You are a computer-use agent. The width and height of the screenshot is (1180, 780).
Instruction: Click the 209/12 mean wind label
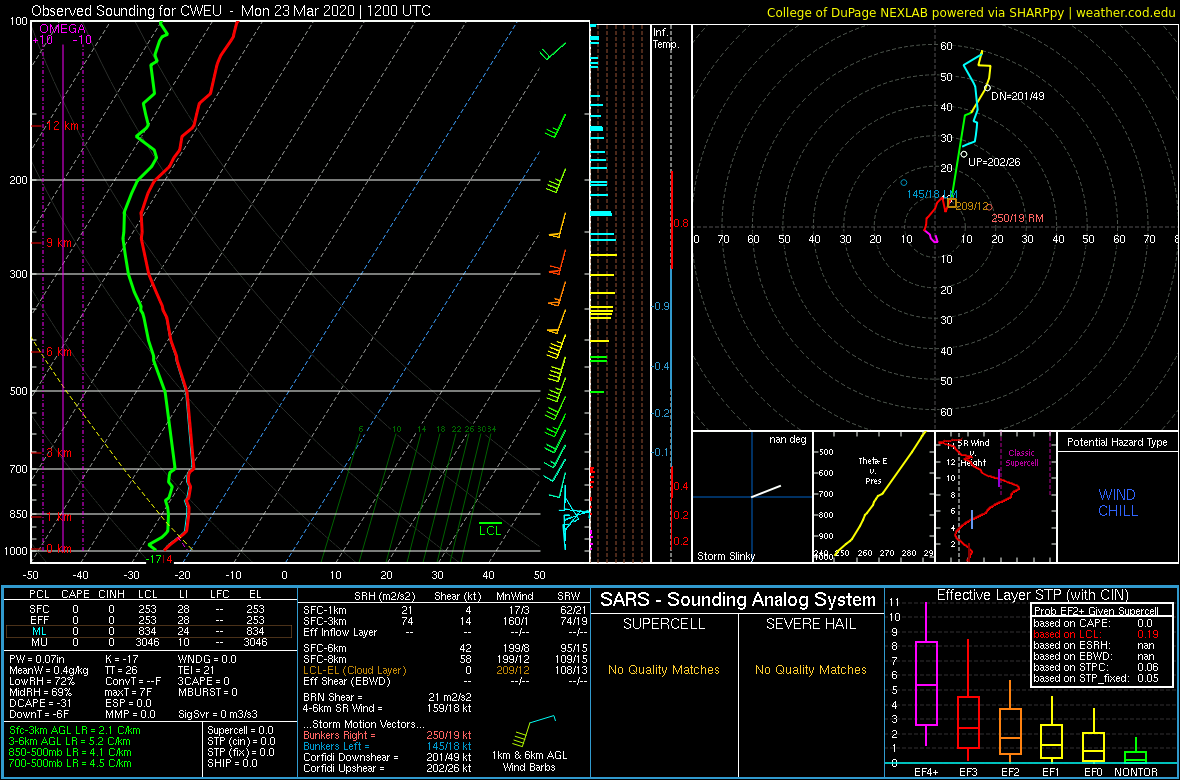pyautogui.click(x=974, y=206)
